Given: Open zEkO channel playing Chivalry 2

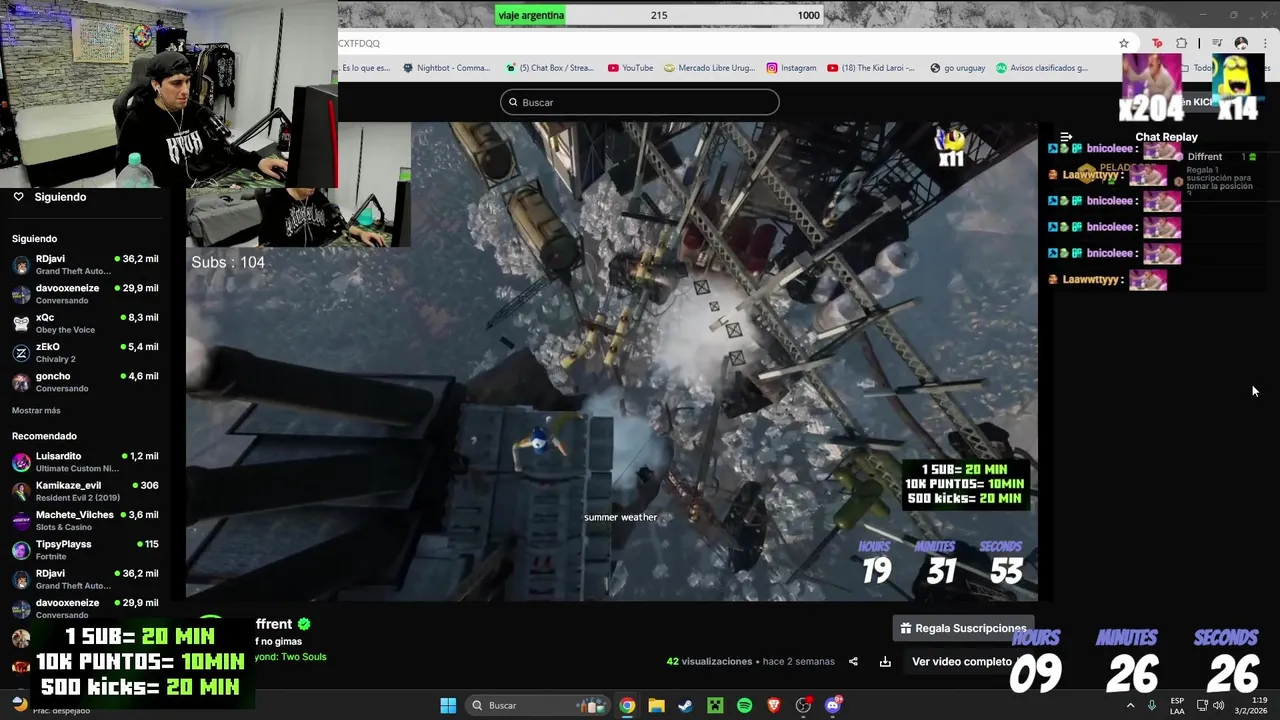Looking at the screenshot, I should pos(85,352).
